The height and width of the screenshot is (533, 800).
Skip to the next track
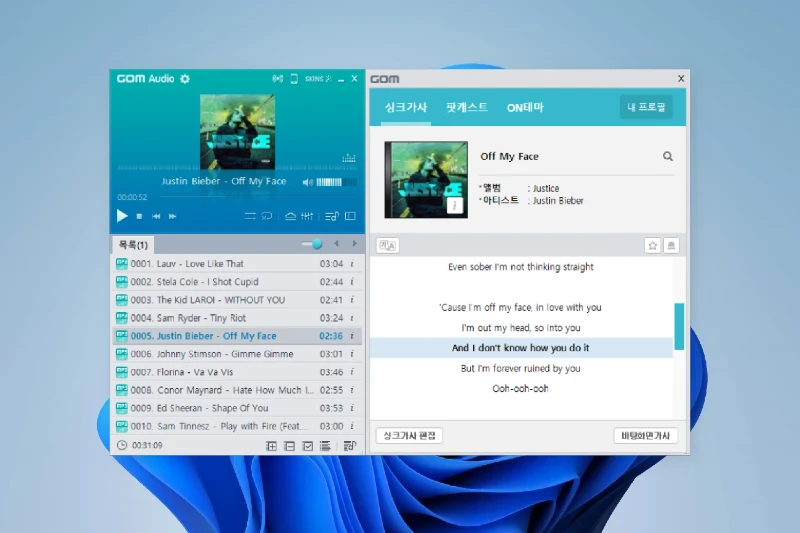[172, 216]
